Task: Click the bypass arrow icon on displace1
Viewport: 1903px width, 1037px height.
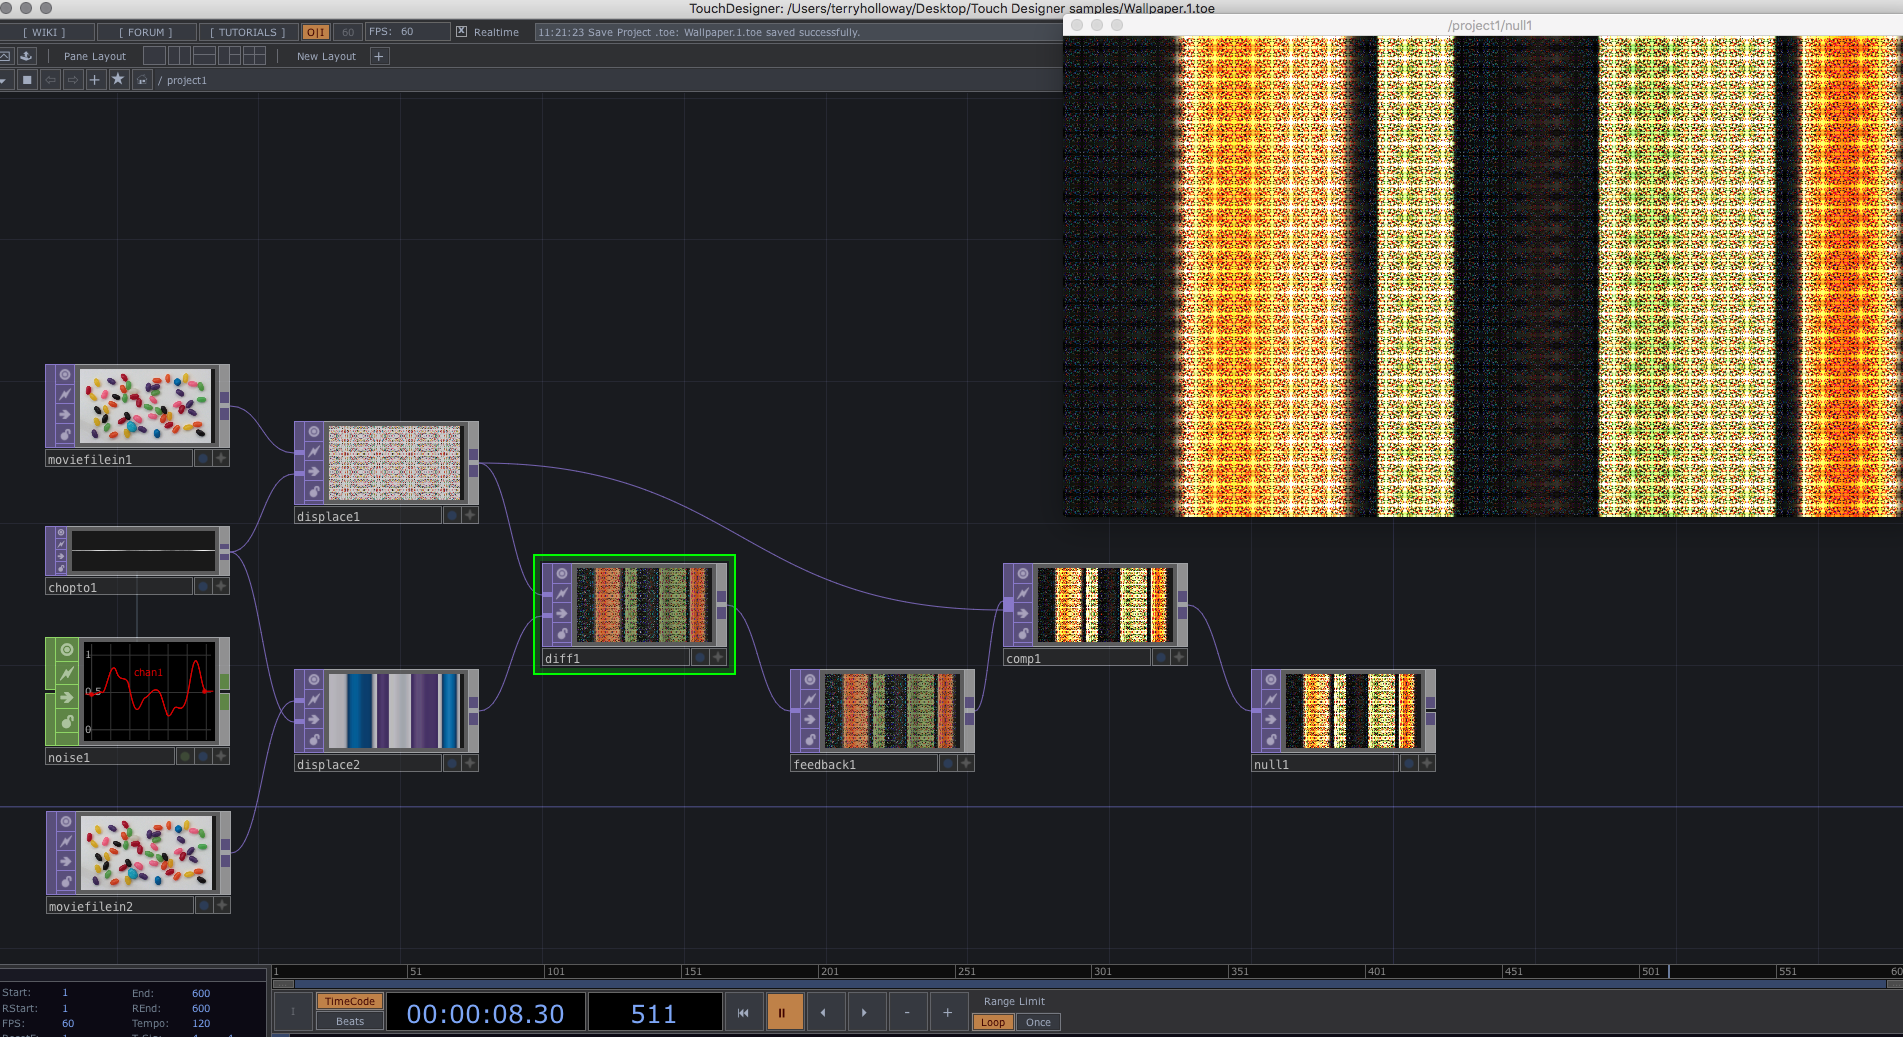Action: (314, 472)
